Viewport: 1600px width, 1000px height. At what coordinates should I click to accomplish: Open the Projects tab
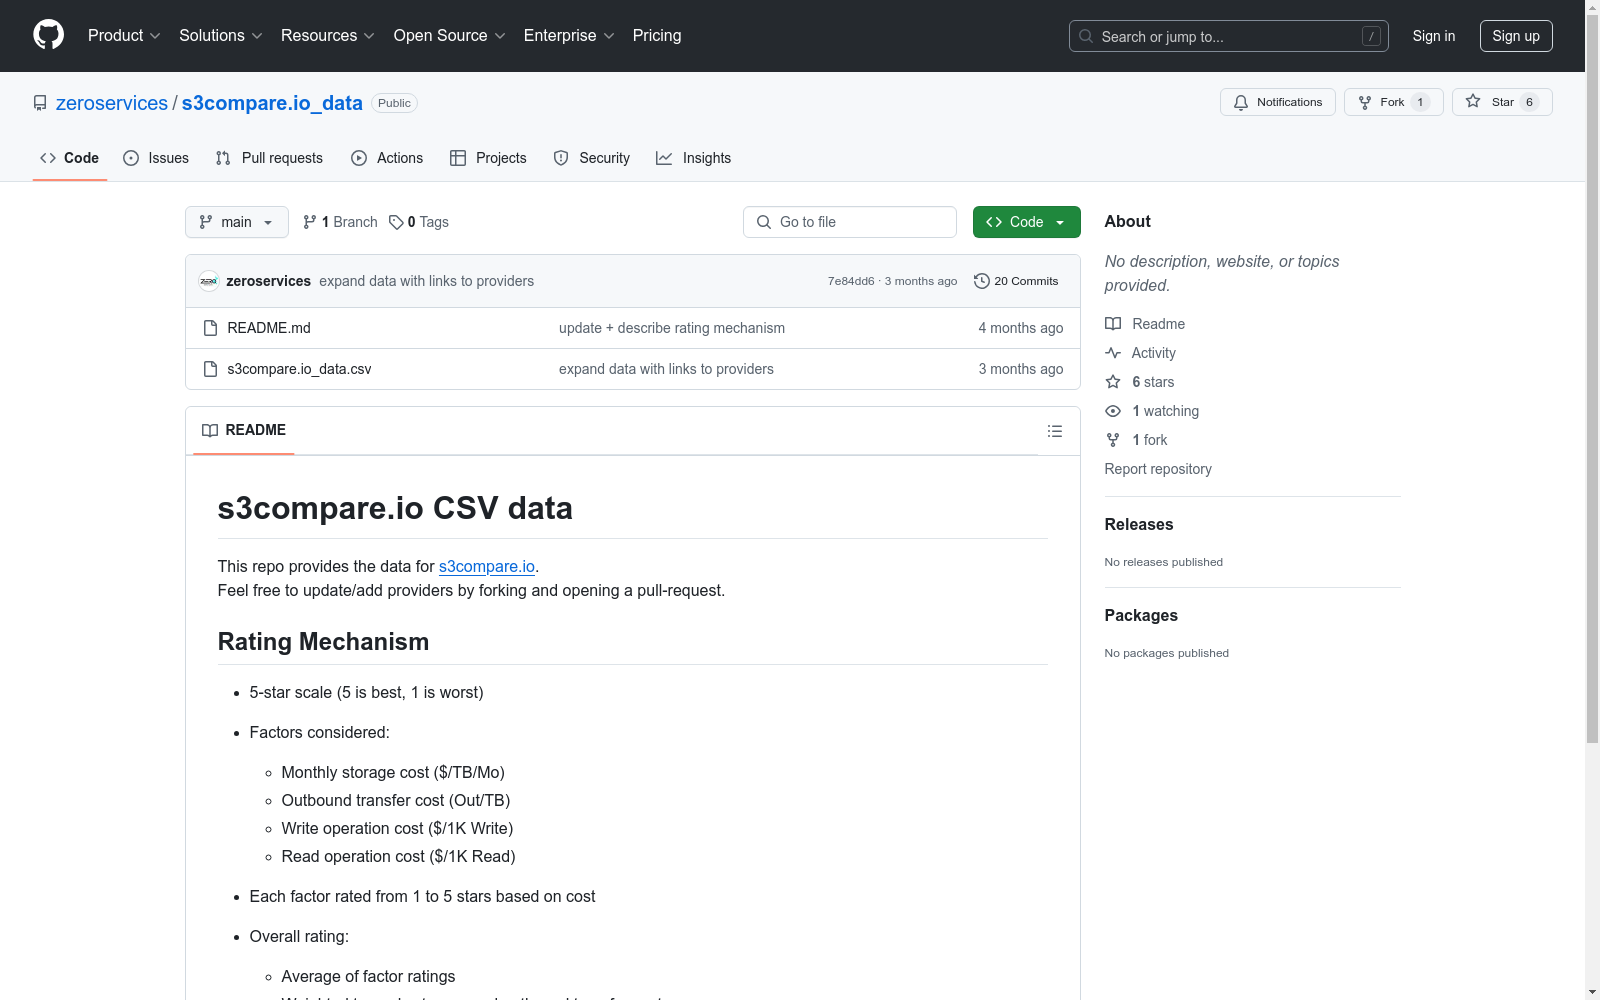click(x=488, y=158)
